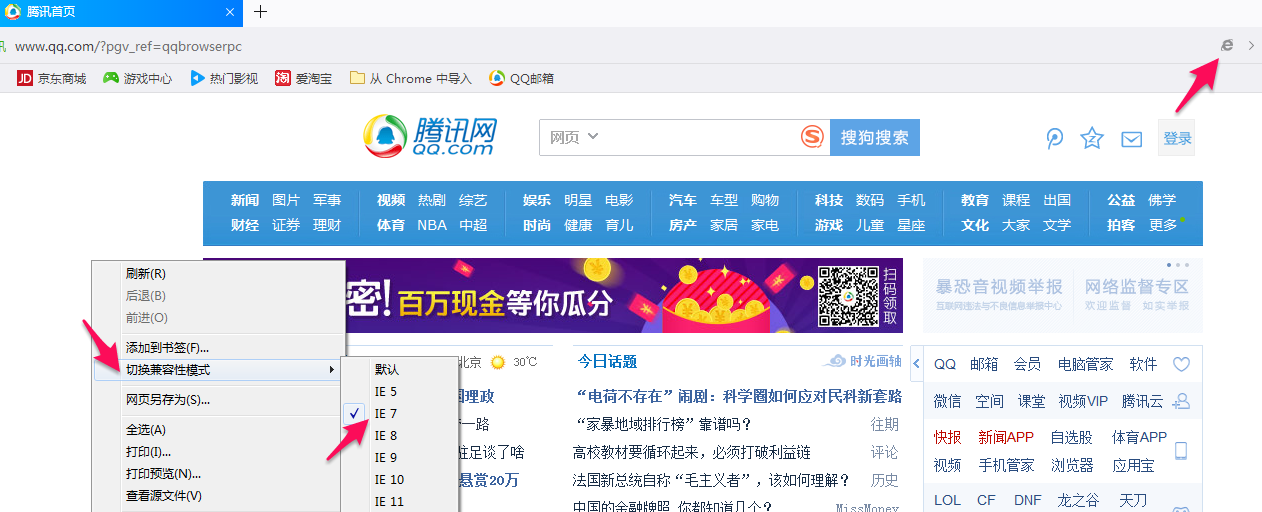Screen dimensions: 1262x512
Task: Open the 公益 navigation link
Action: pos(1121,200)
